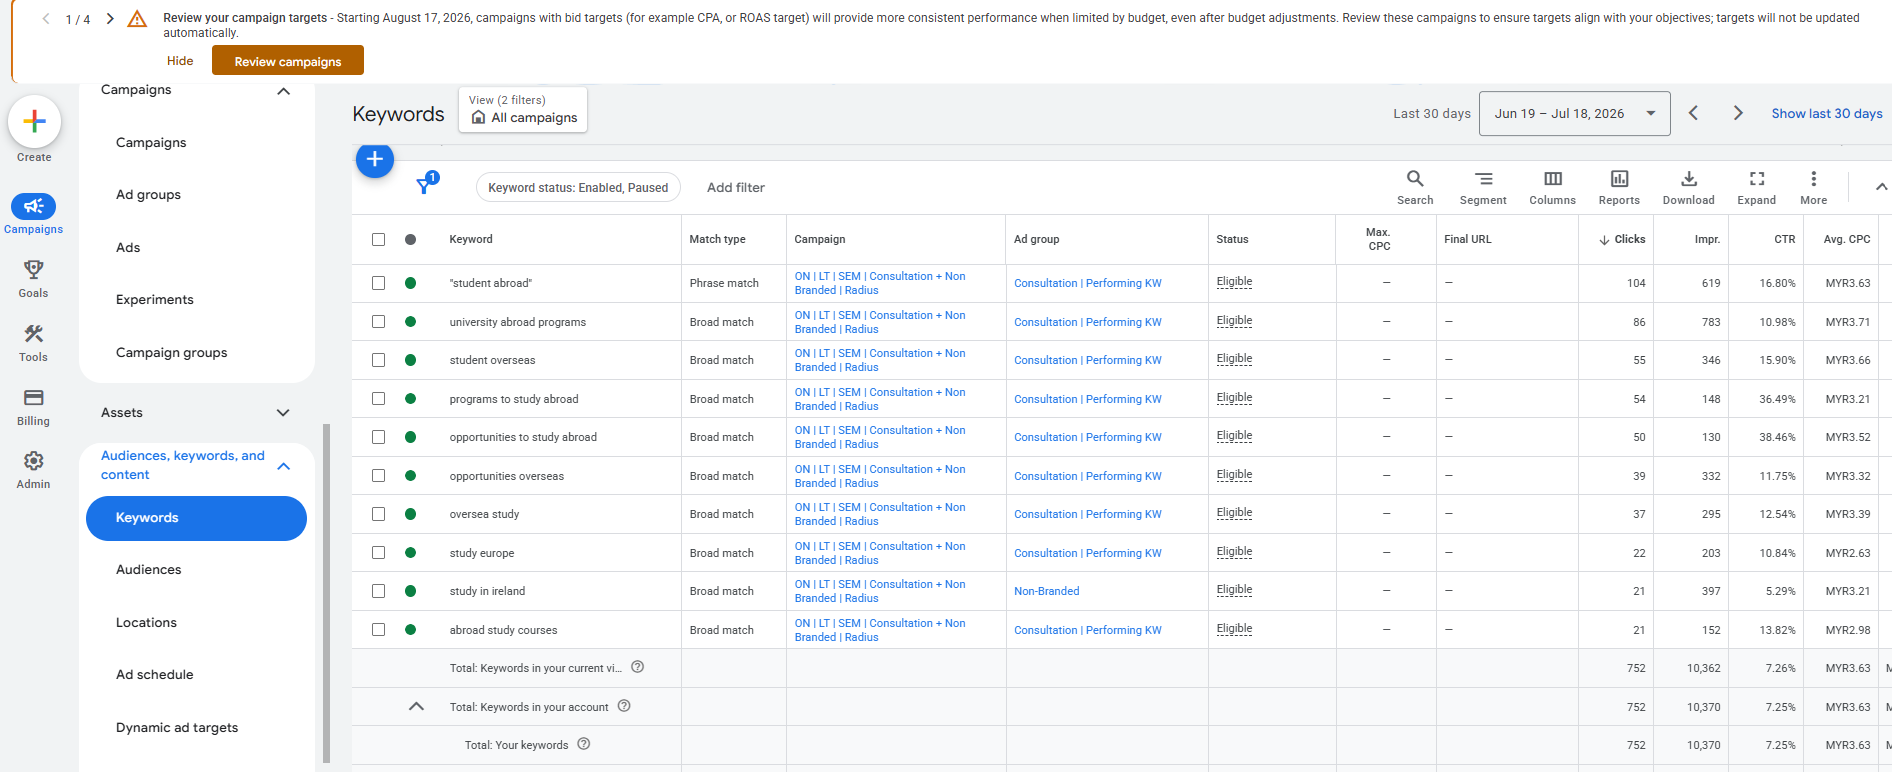
Task: Open the Reports icon
Action: click(x=1619, y=187)
